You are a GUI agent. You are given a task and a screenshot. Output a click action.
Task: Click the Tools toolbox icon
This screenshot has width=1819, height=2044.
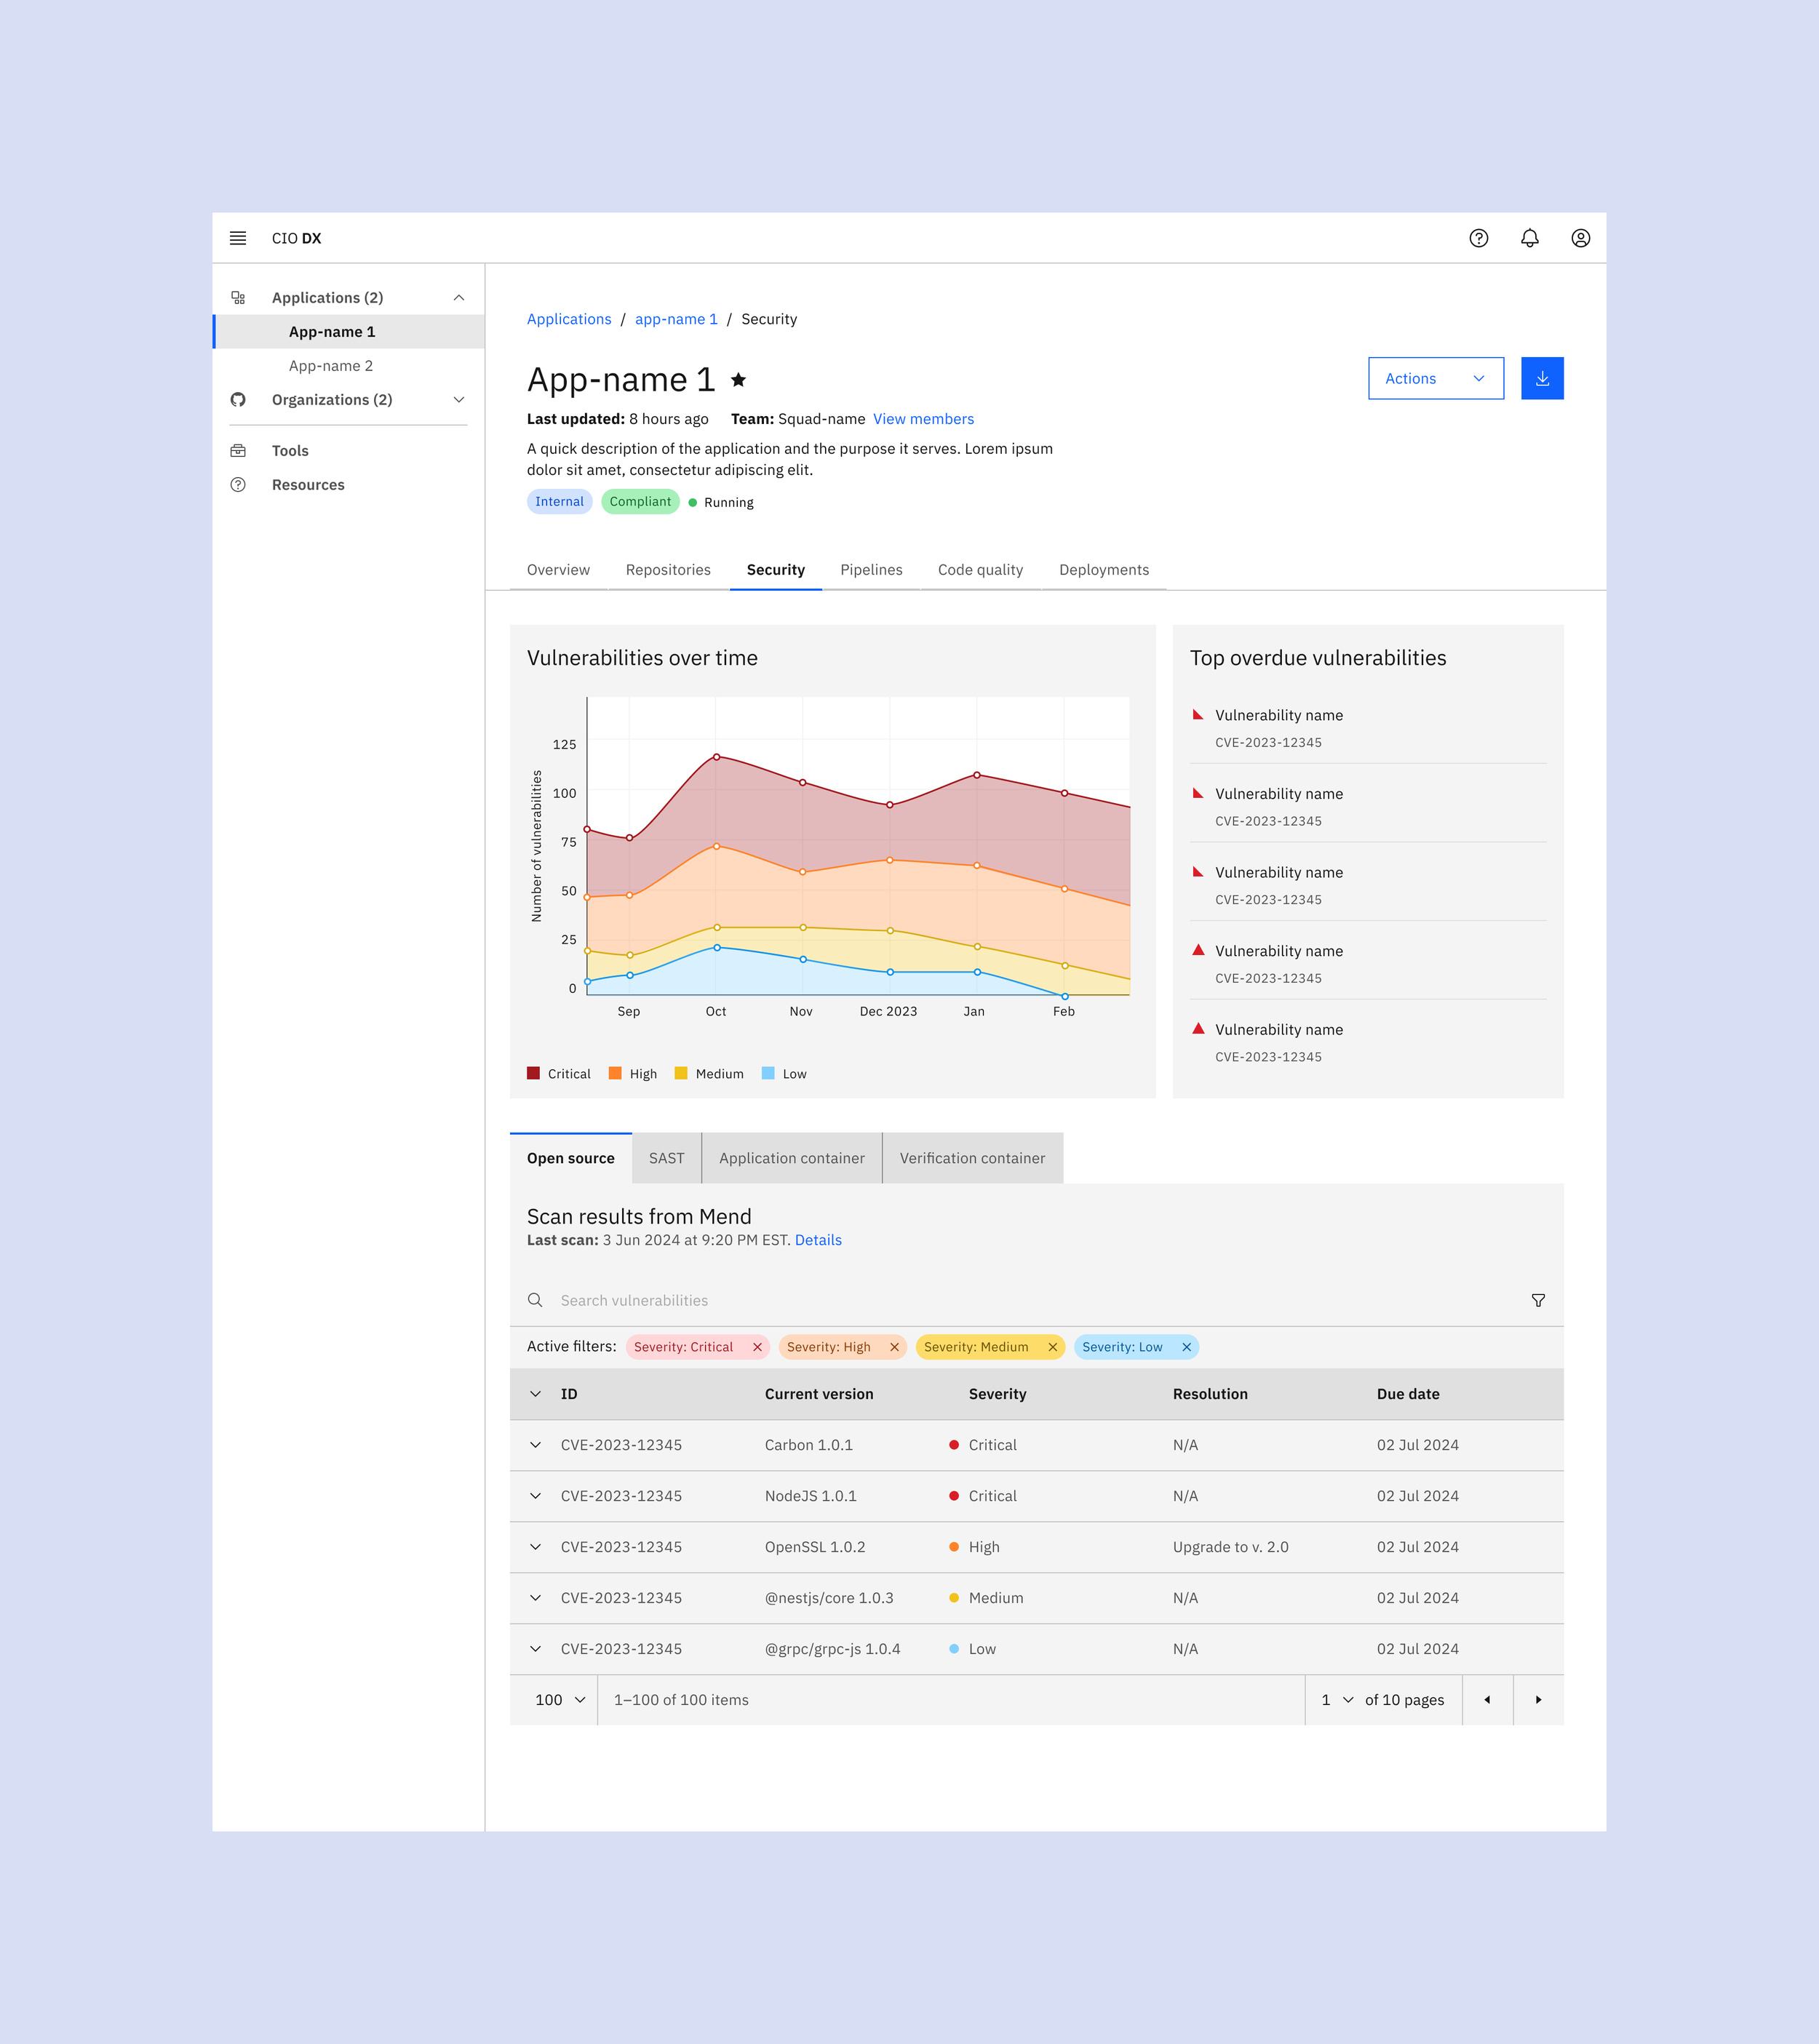tap(238, 451)
